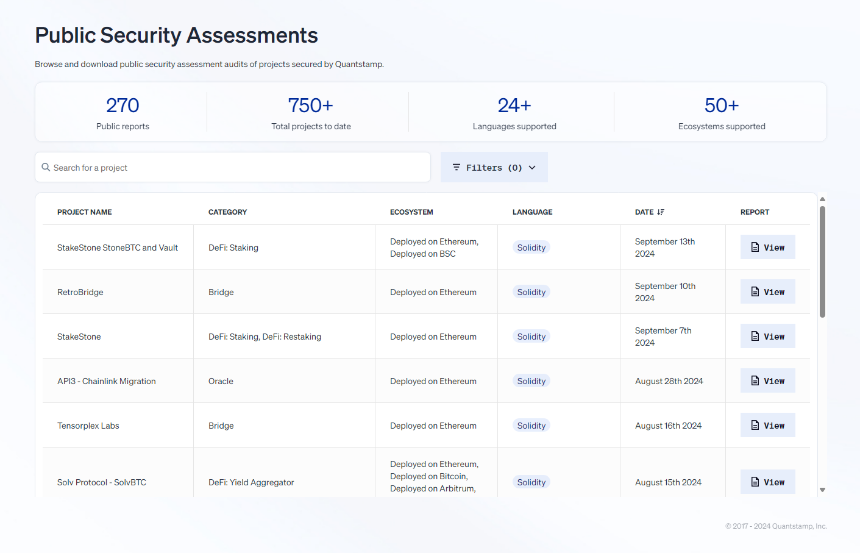View API3 - Chainlink Migration report
Image resolution: width=860 pixels, height=553 pixels.
(x=767, y=381)
